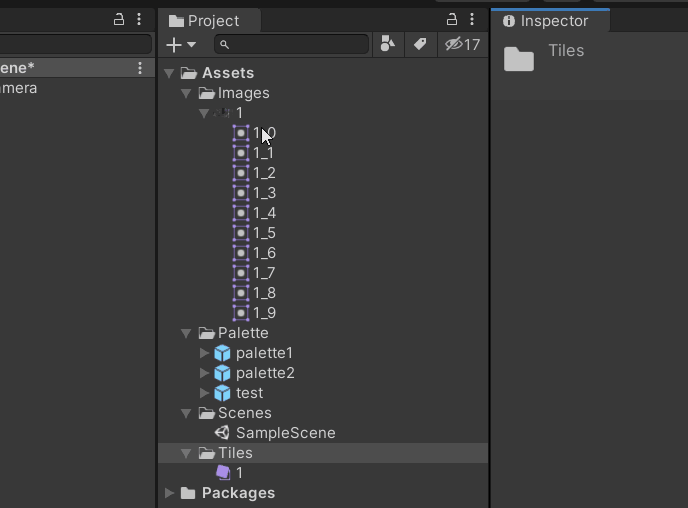Select the 1_5 sprite icon
This screenshot has width=688, height=508.
pyautogui.click(x=241, y=233)
